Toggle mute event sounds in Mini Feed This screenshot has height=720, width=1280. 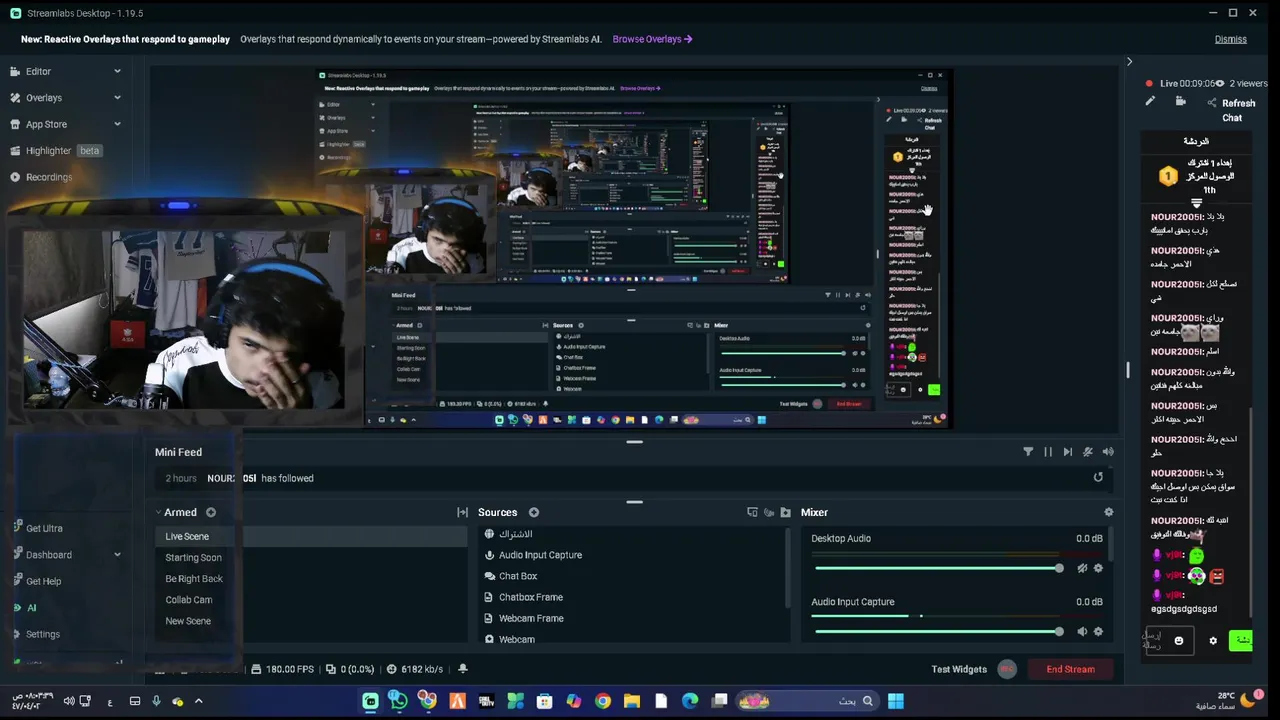pyautogui.click(x=1088, y=452)
